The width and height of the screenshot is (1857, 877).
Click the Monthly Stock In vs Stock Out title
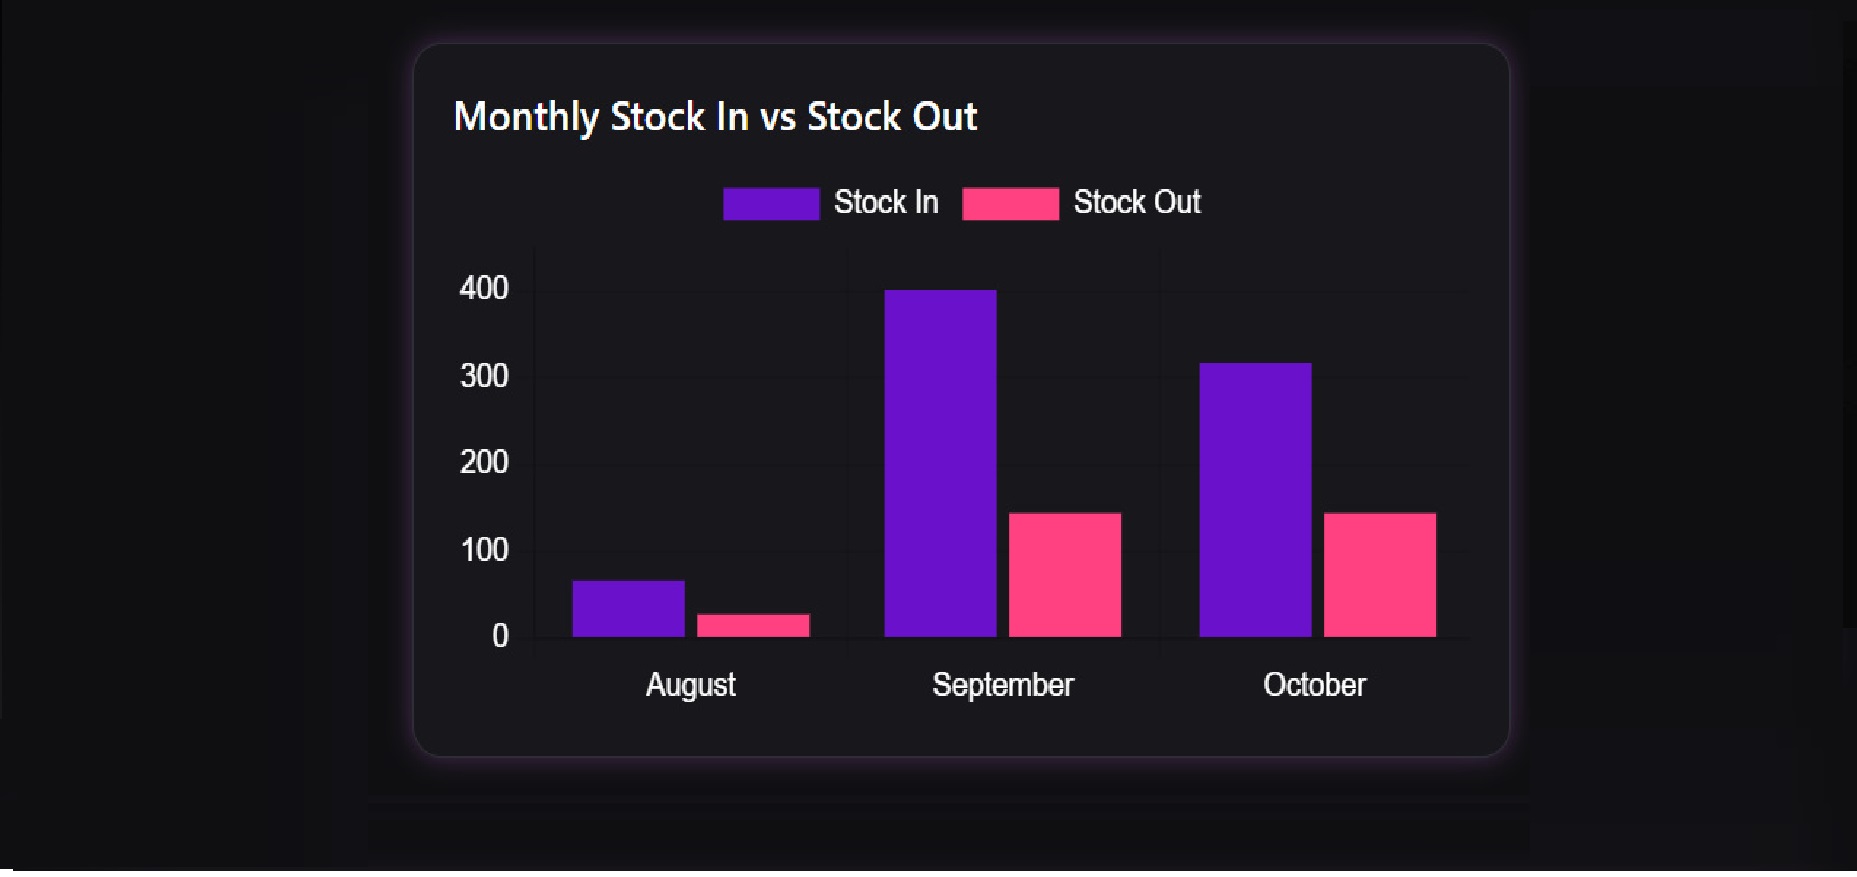pos(715,117)
